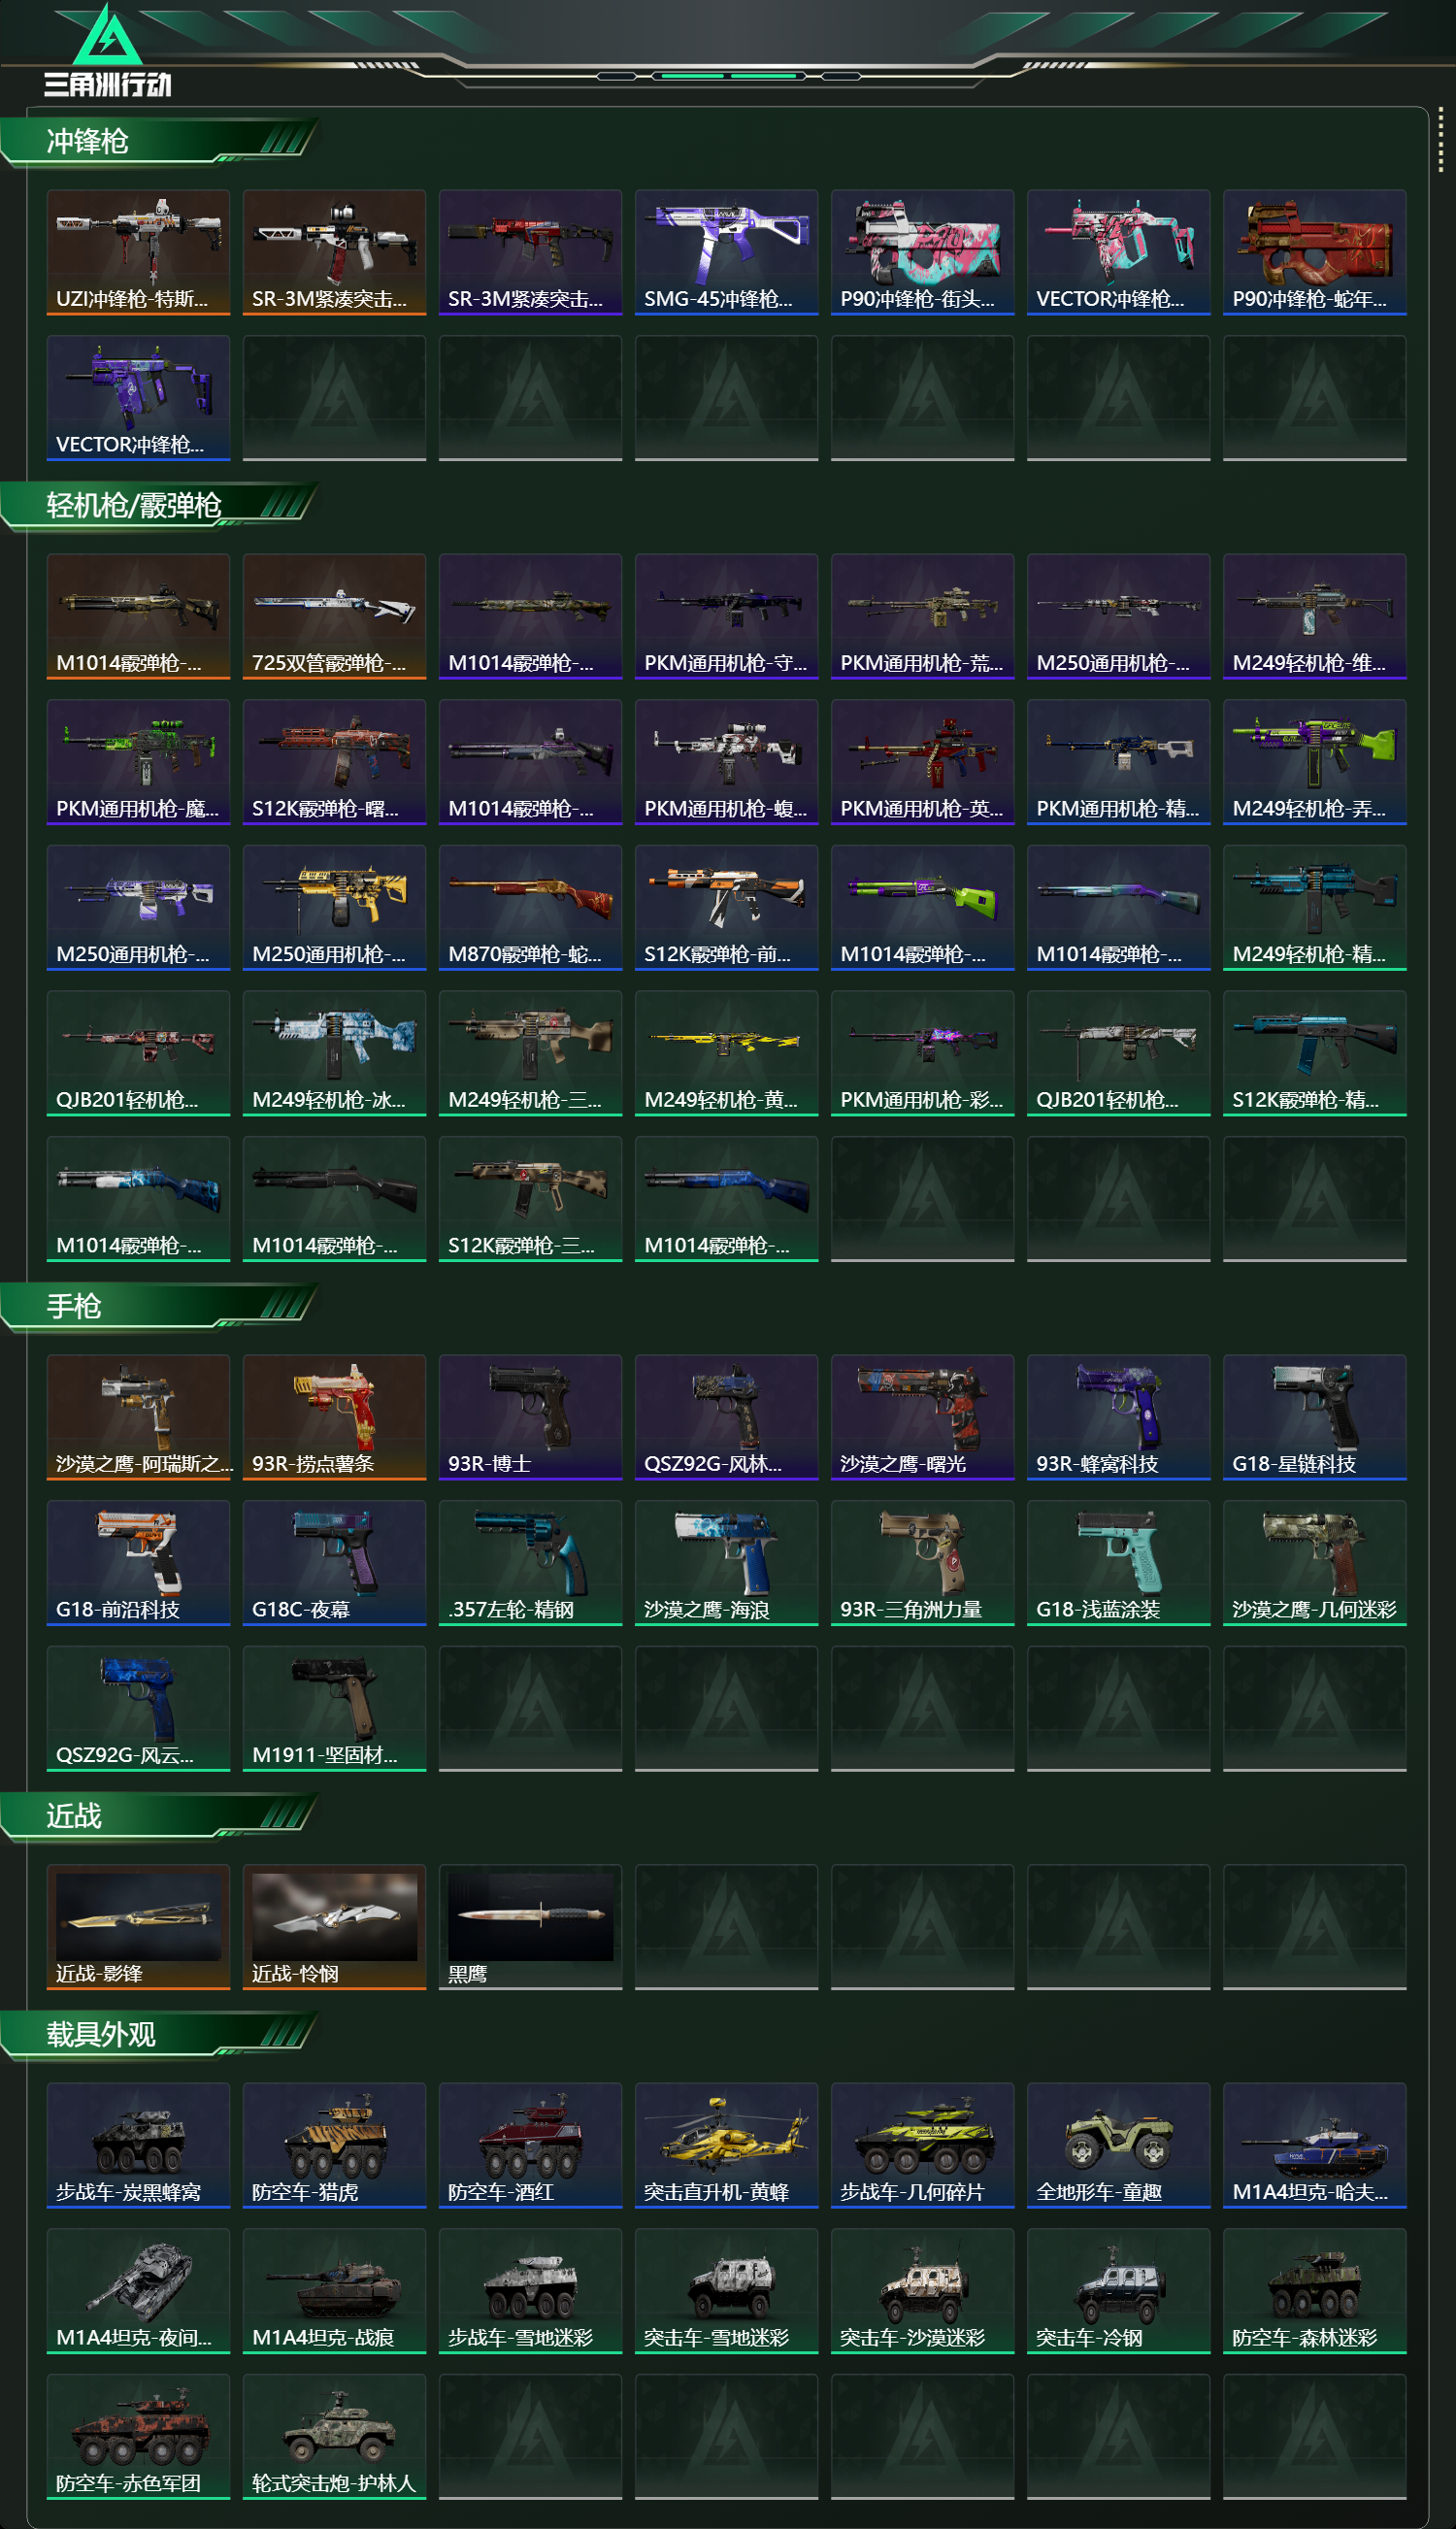Choose the G18-浅蓝涂装 pistol skin
The image size is (1456, 2529).
pyautogui.click(x=1118, y=1562)
